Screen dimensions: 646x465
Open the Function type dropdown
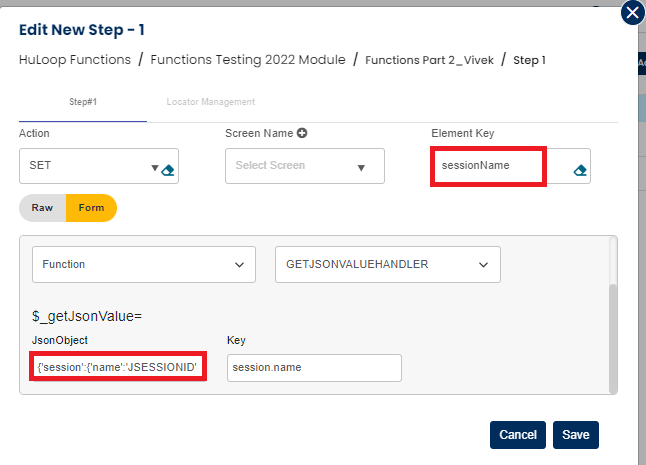143,265
